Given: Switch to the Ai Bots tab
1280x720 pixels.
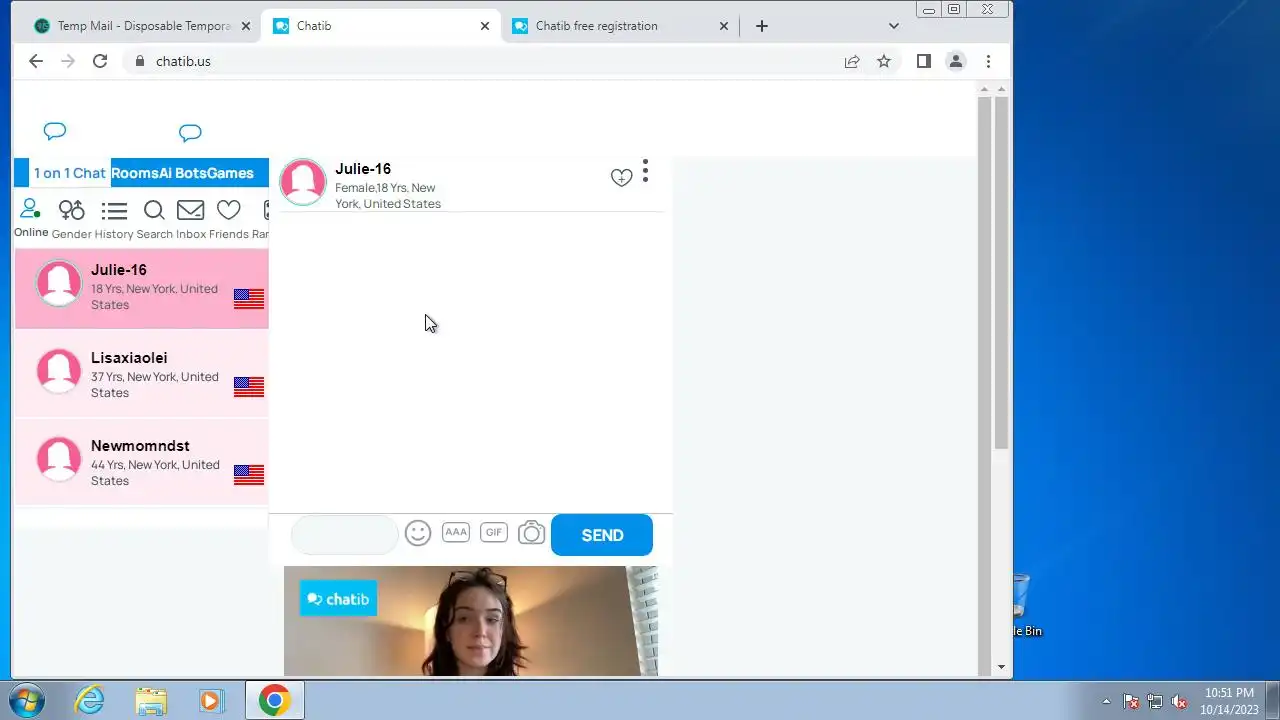Looking at the screenshot, I should tap(183, 173).
